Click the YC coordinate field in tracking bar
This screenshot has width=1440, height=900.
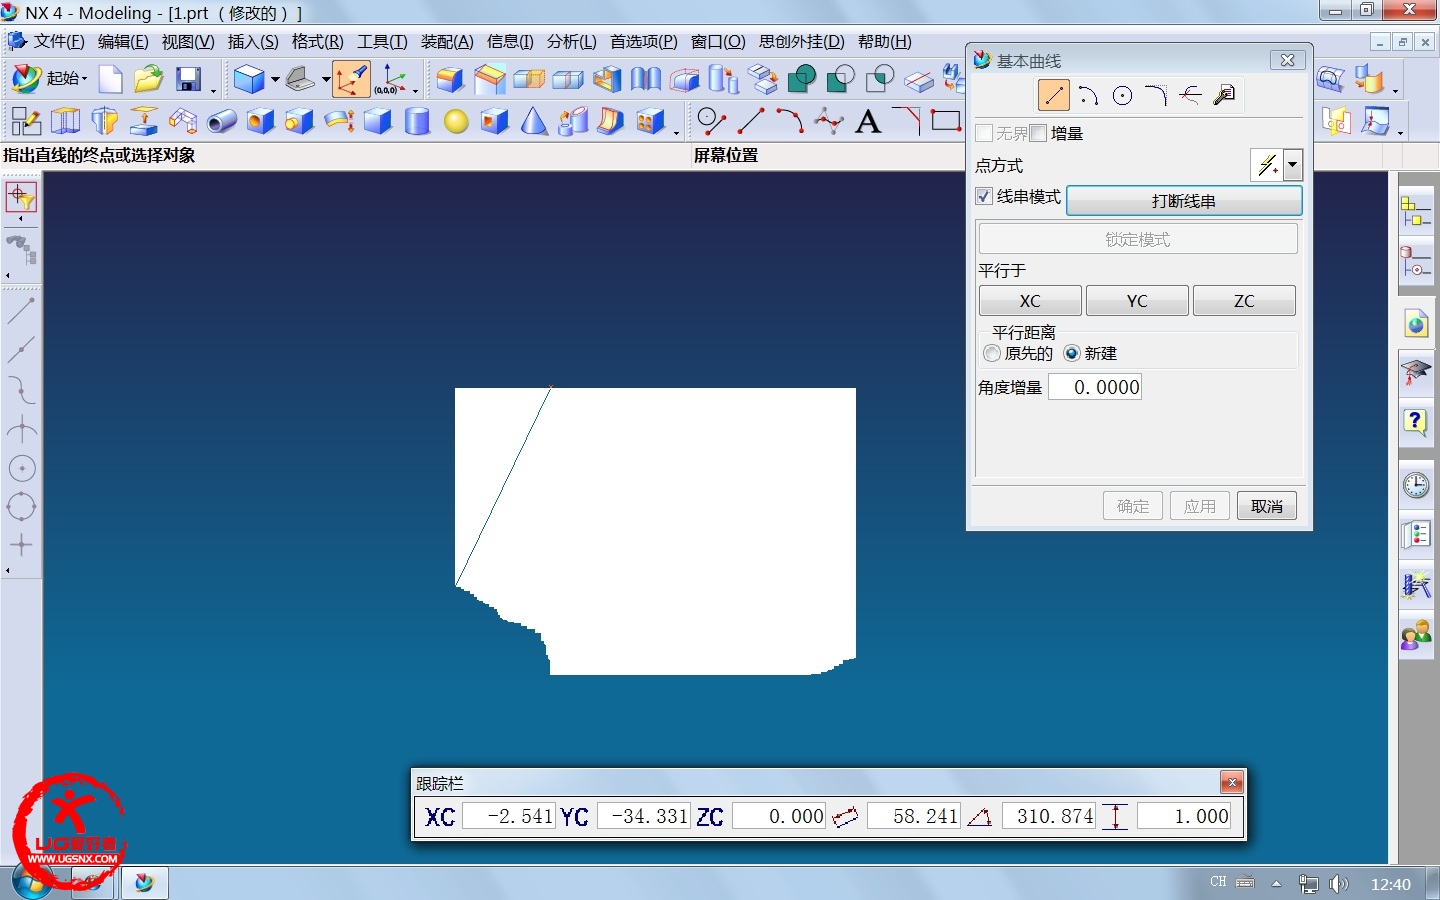pyautogui.click(x=643, y=816)
